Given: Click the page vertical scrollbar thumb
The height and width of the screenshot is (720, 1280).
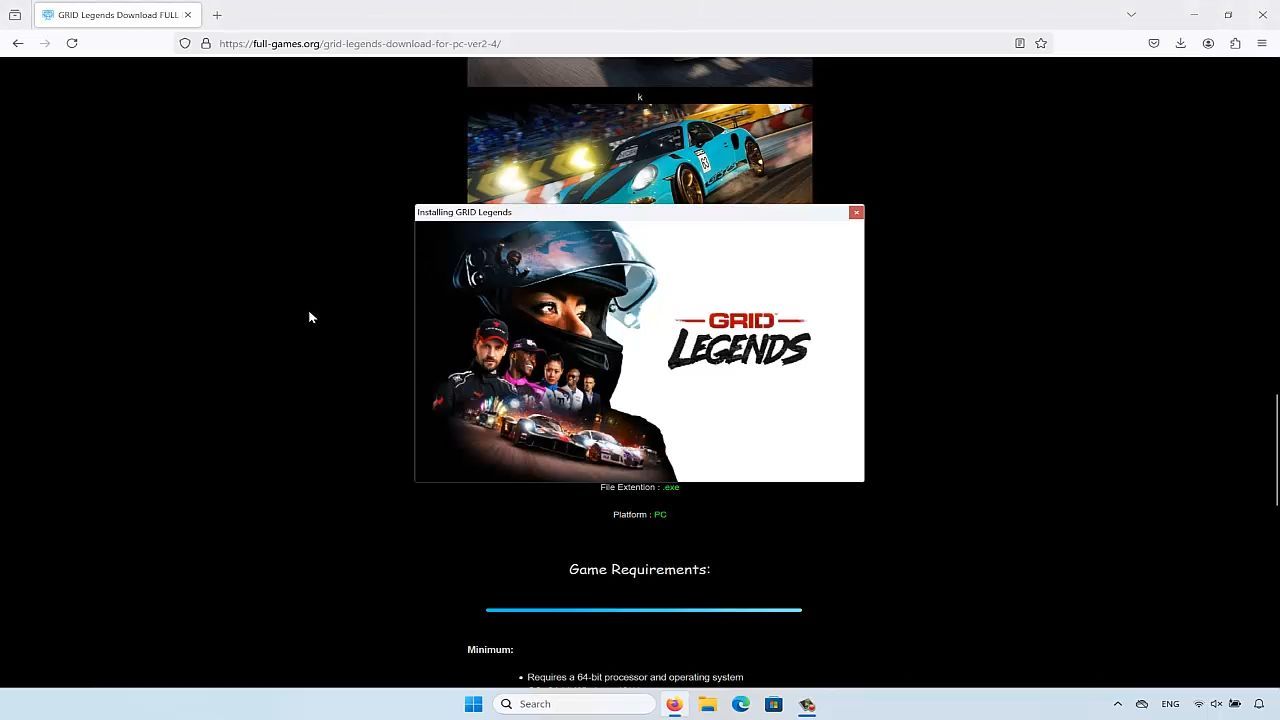Looking at the screenshot, I should [x=1276, y=450].
